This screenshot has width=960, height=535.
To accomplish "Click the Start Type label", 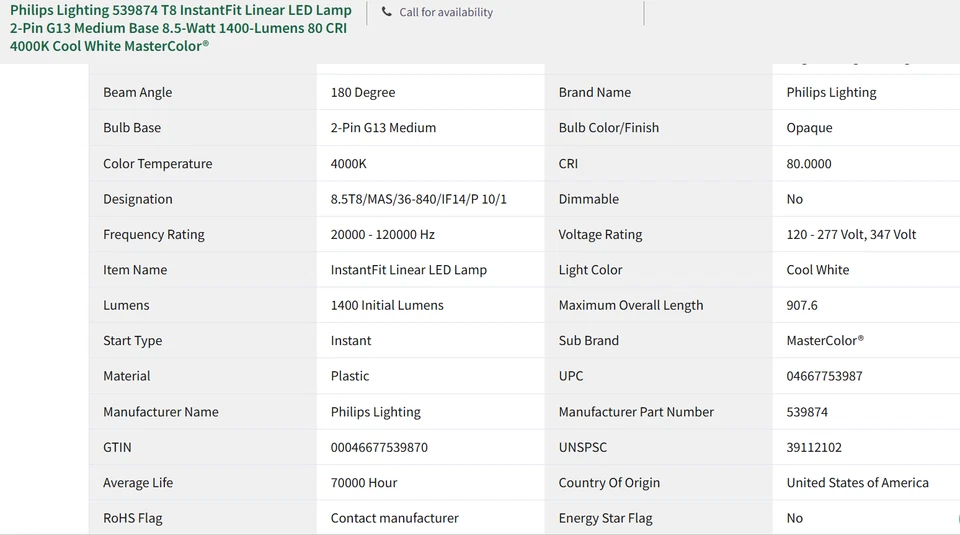I will pos(132,341).
